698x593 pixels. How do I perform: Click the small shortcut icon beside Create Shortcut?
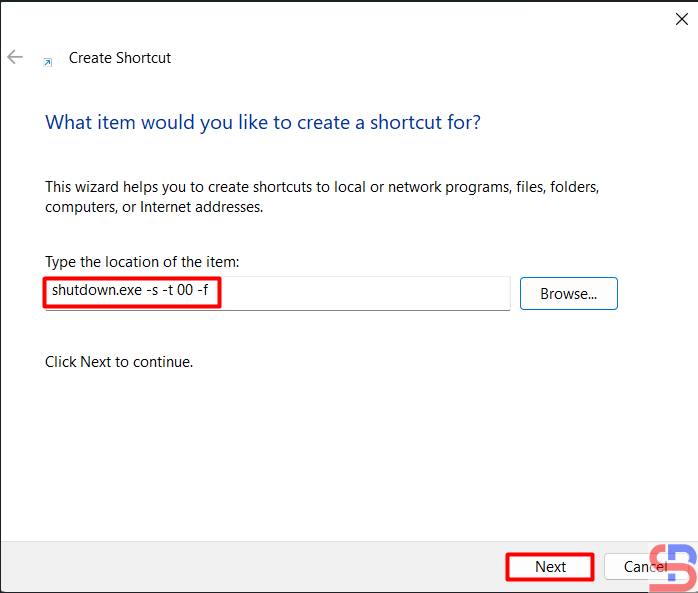pyautogui.click(x=47, y=61)
